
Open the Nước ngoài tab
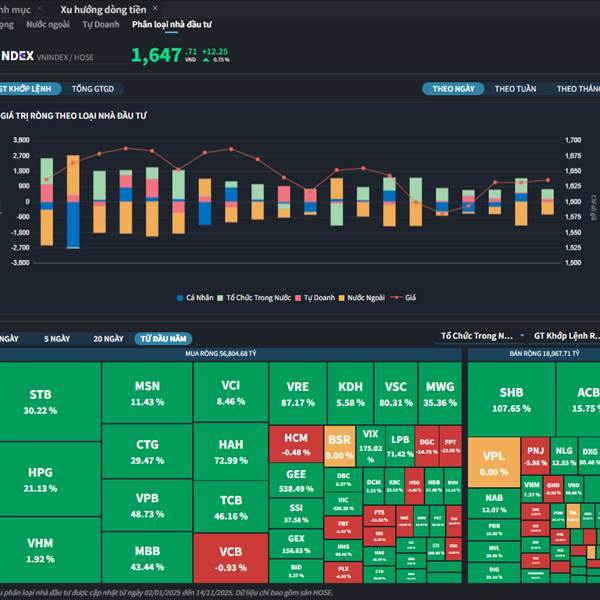tap(48, 24)
